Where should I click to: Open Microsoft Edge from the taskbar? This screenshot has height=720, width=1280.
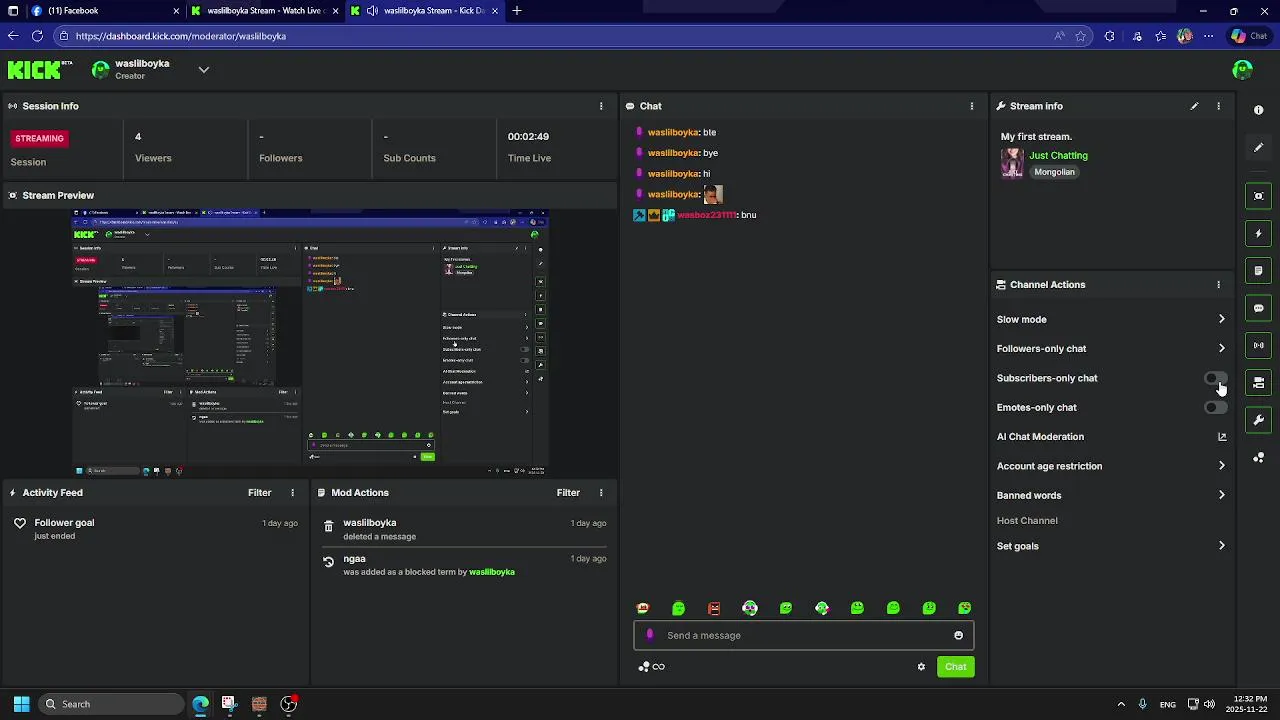tap(200, 704)
